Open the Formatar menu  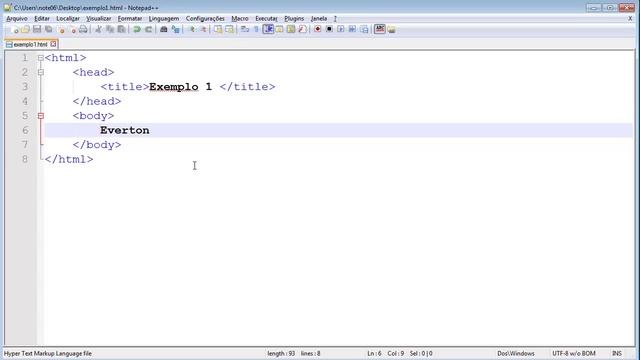(x=130, y=19)
